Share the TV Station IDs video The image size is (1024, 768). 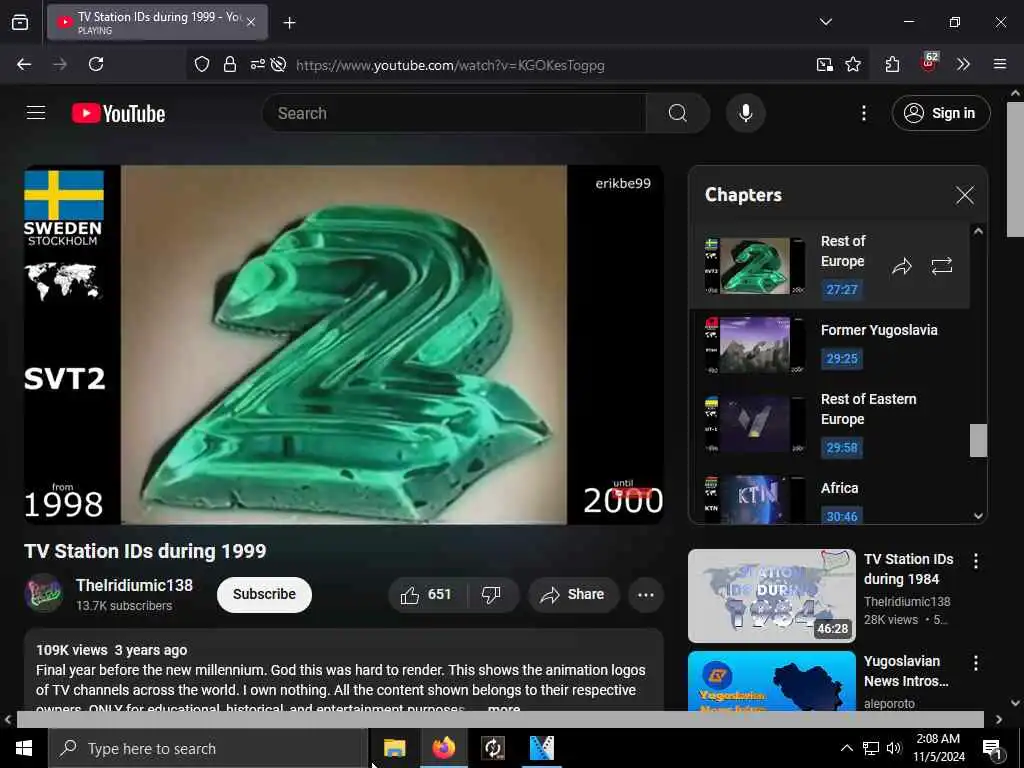tap(573, 595)
